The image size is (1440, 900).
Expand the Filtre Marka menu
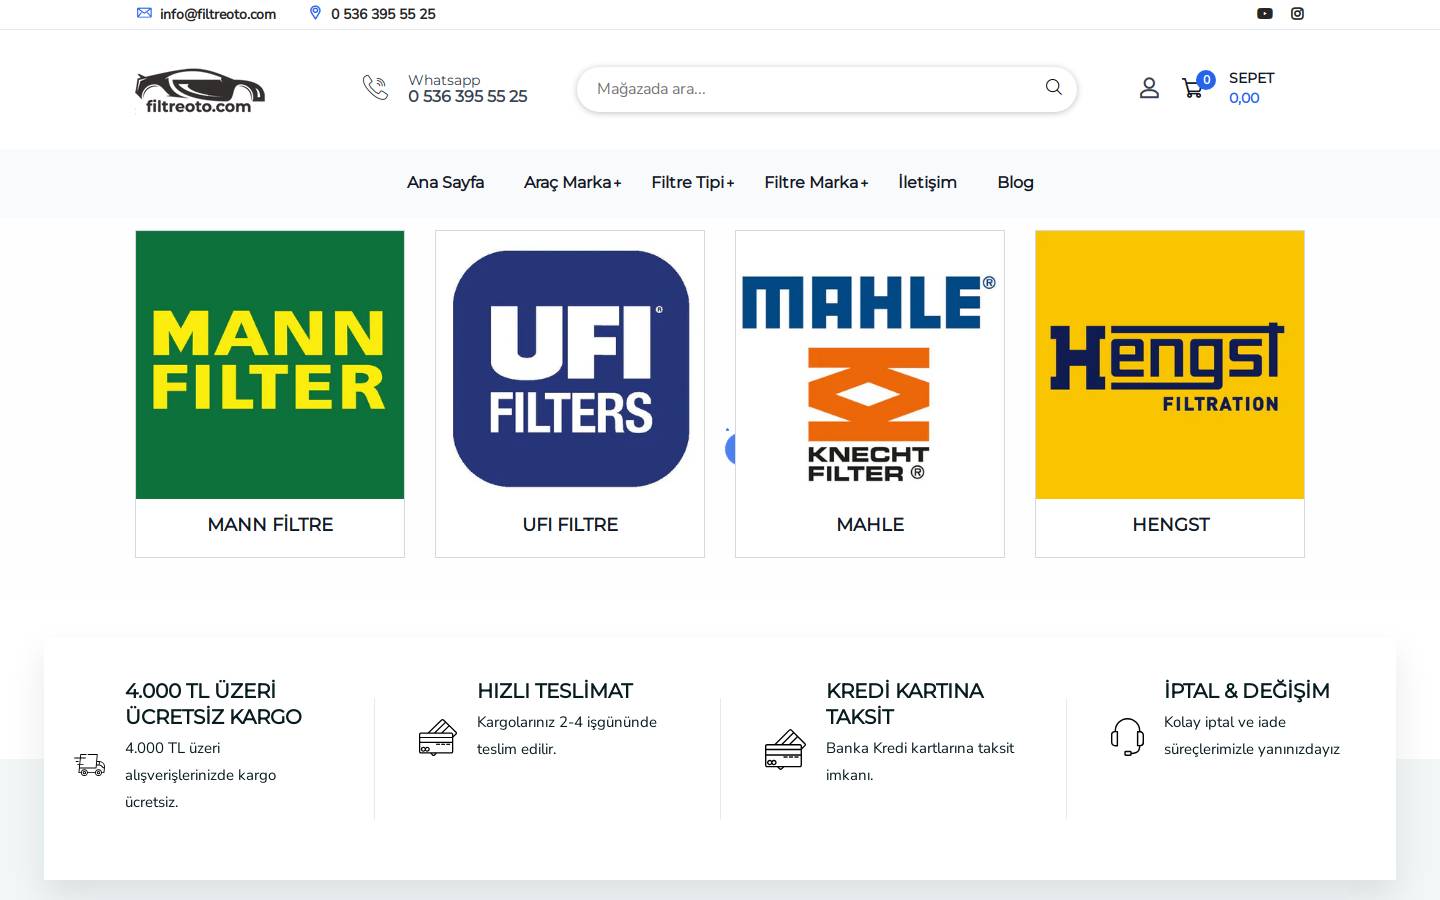pos(816,182)
